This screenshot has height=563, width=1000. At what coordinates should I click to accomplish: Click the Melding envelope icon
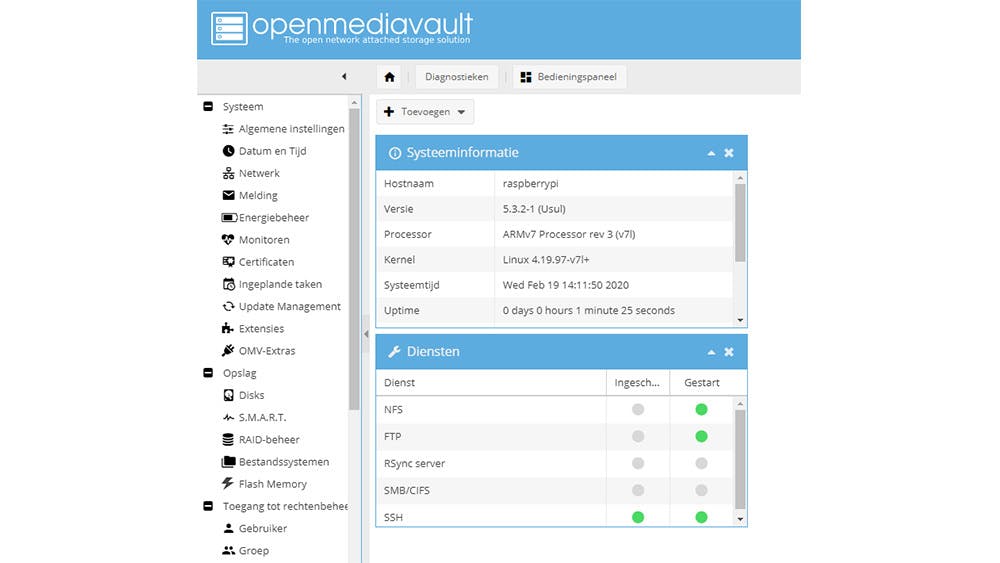pyautogui.click(x=228, y=195)
